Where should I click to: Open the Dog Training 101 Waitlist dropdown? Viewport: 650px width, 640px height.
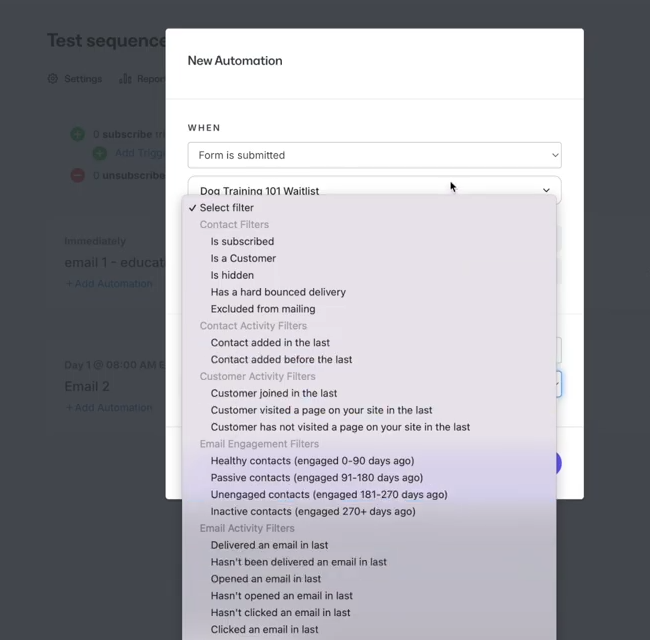(374, 191)
